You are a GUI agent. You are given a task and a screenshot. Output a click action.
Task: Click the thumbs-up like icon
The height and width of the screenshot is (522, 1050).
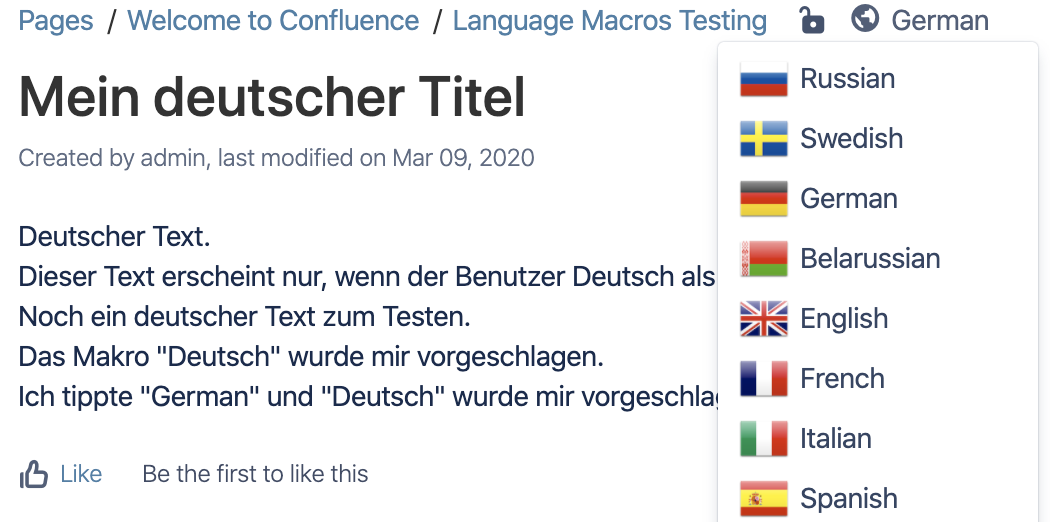[x=33, y=474]
